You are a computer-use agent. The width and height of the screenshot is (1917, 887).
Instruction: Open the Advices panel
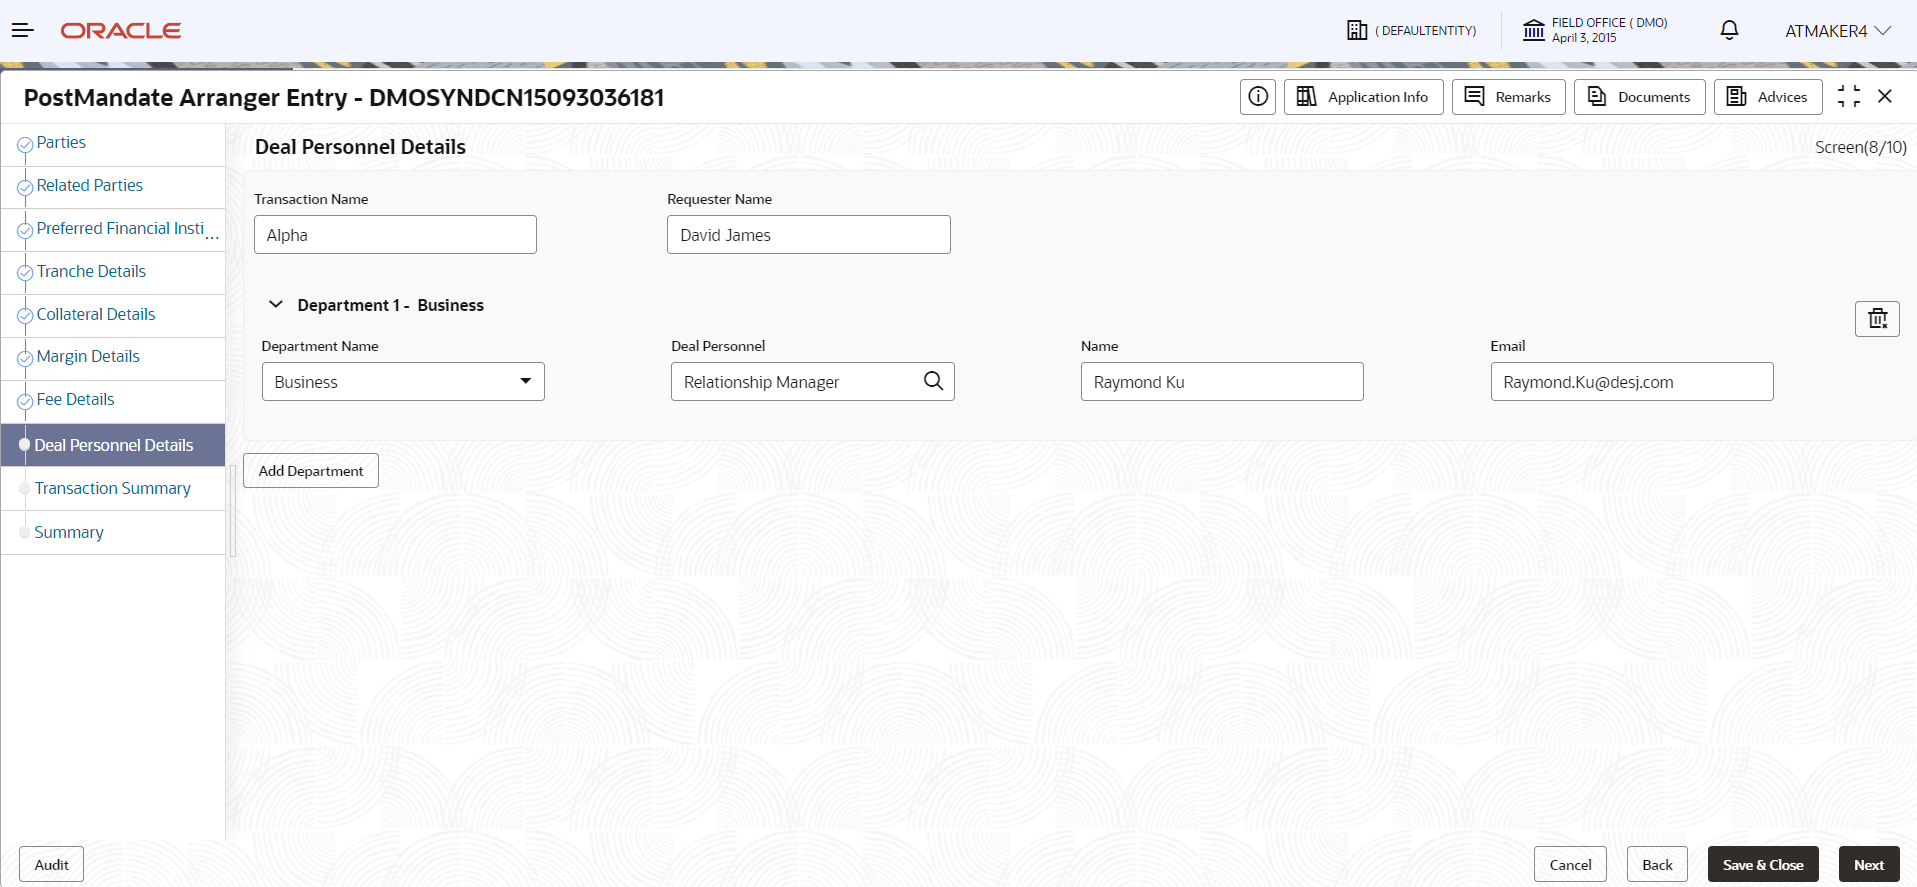click(x=1767, y=97)
